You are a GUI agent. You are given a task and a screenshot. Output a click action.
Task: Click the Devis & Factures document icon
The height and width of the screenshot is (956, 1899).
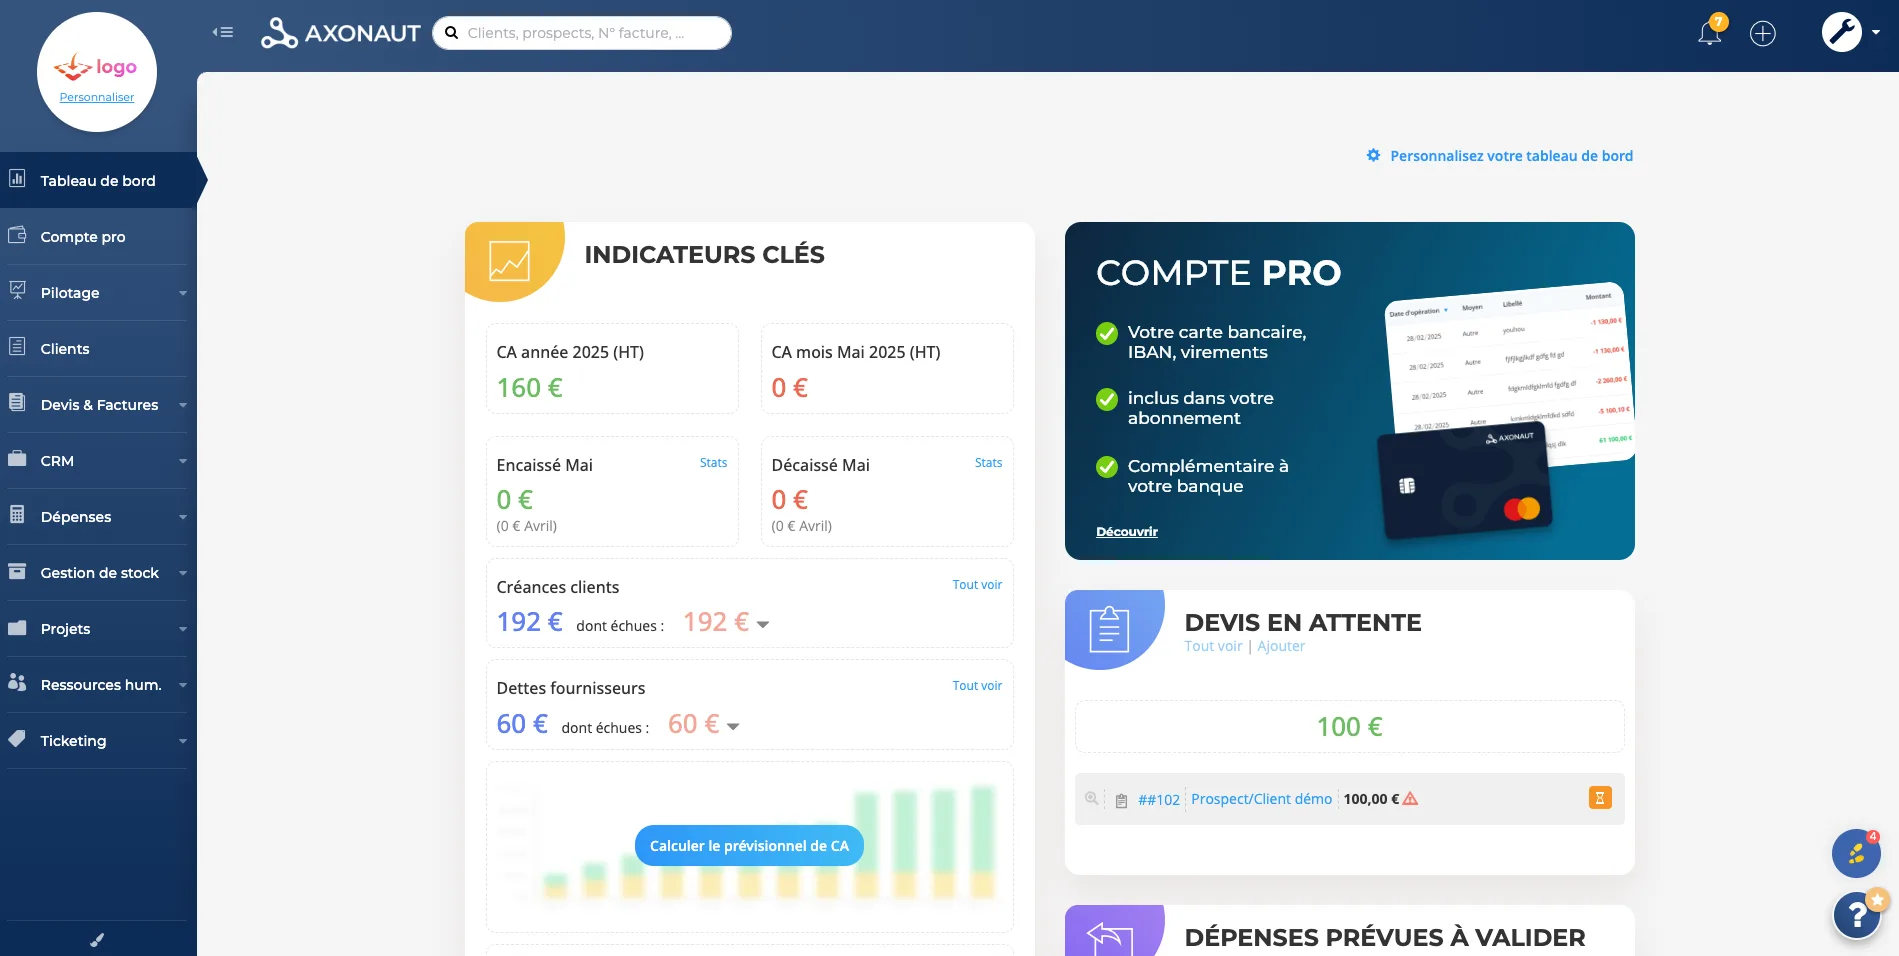[17, 403]
